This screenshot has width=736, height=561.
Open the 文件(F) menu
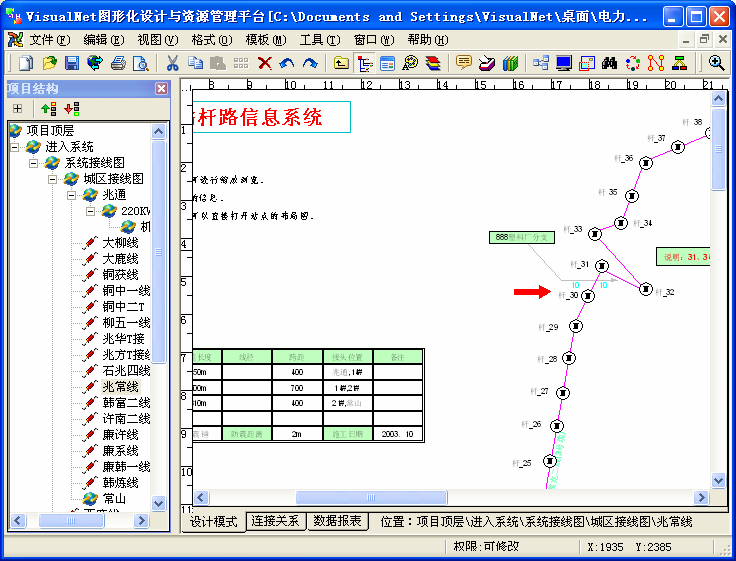[49, 40]
